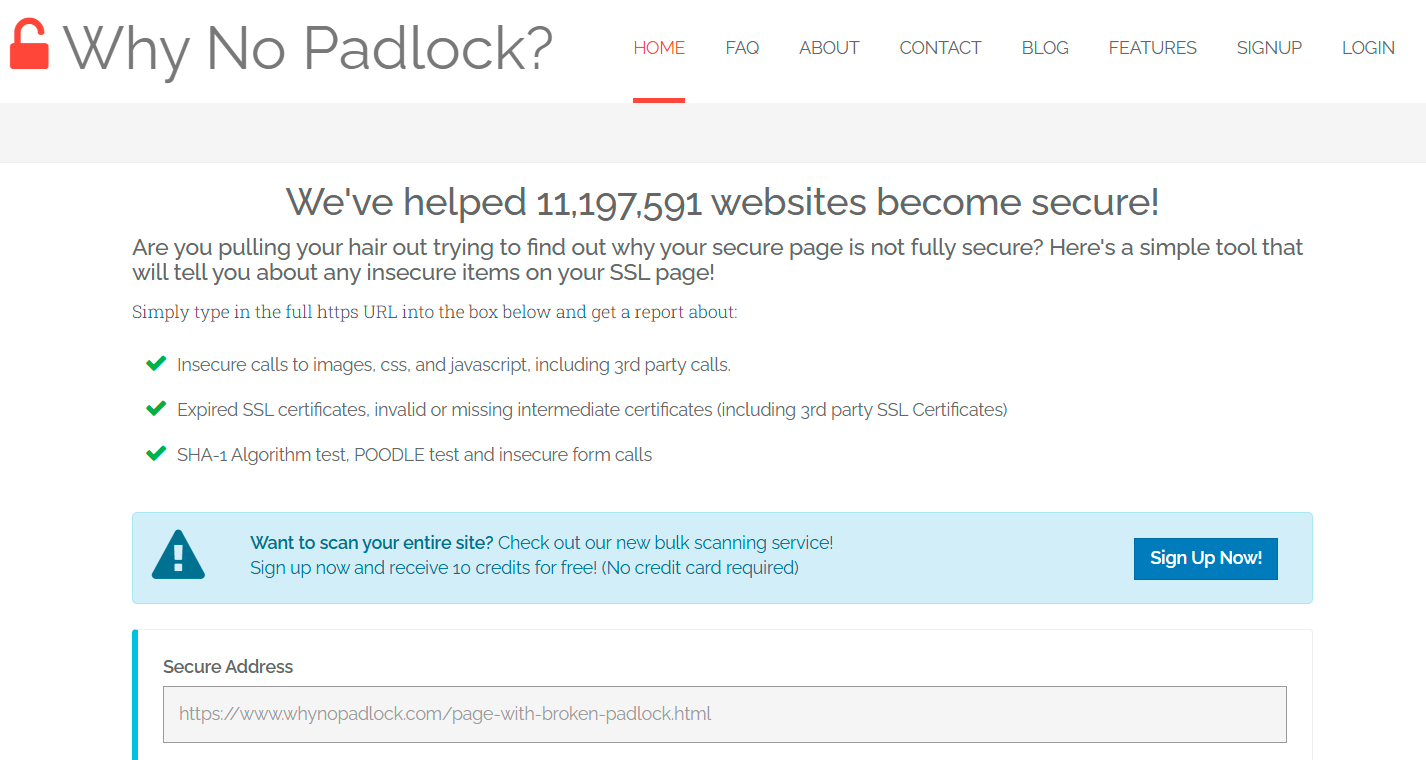This screenshot has height=760, width=1426.
Task: Visit the BLOG section
Action: click(x=1045, y=48)
